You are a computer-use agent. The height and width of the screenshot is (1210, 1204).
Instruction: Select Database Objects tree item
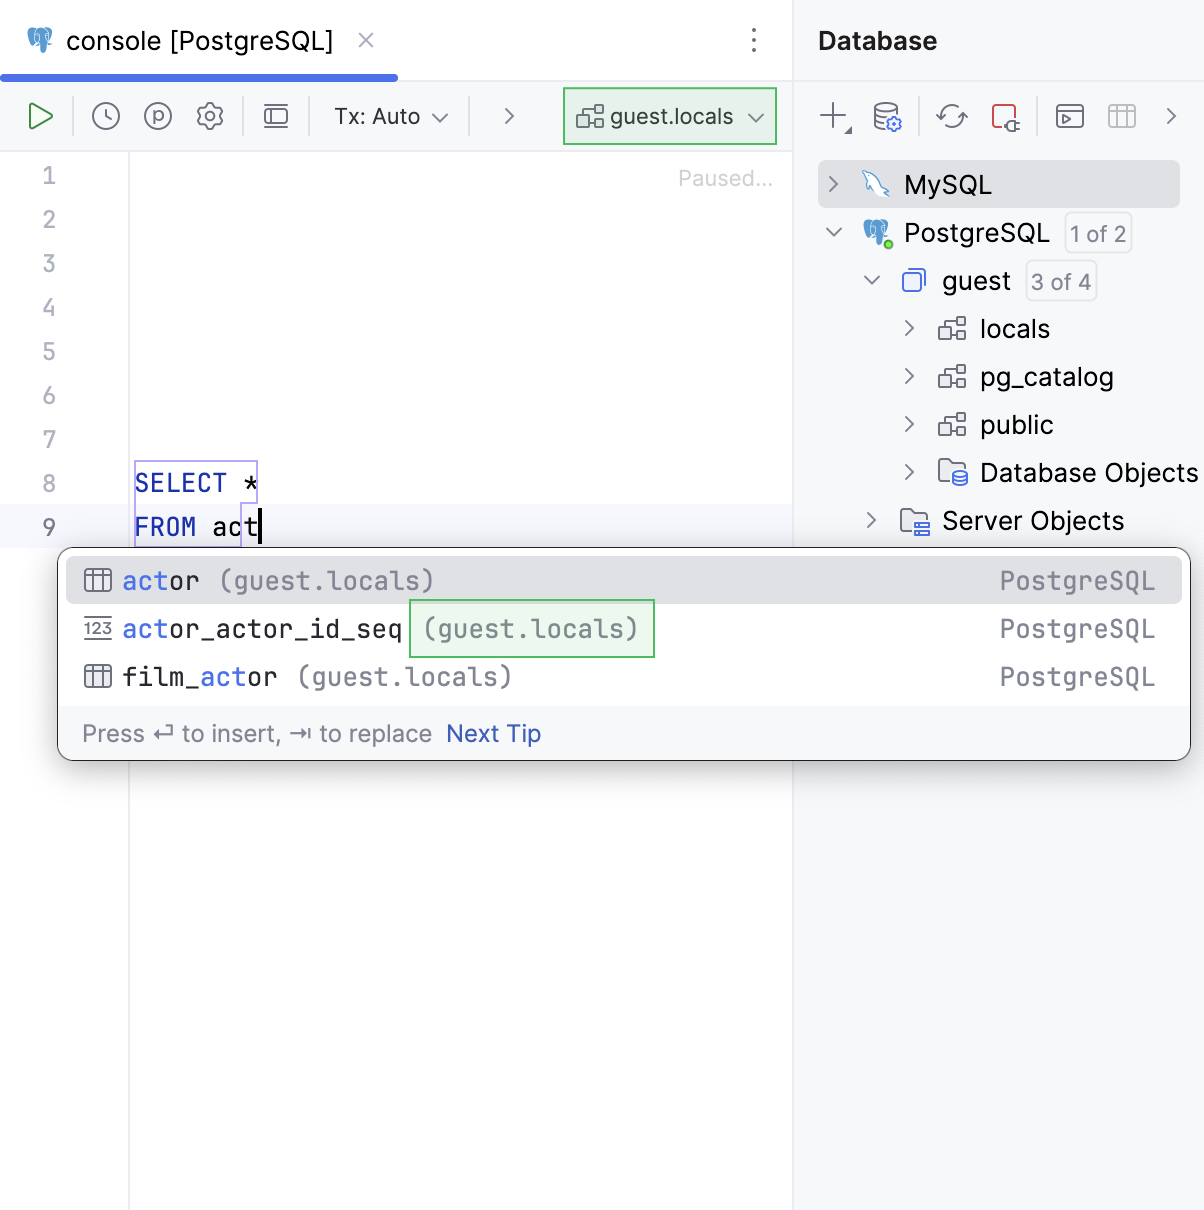1088,473
